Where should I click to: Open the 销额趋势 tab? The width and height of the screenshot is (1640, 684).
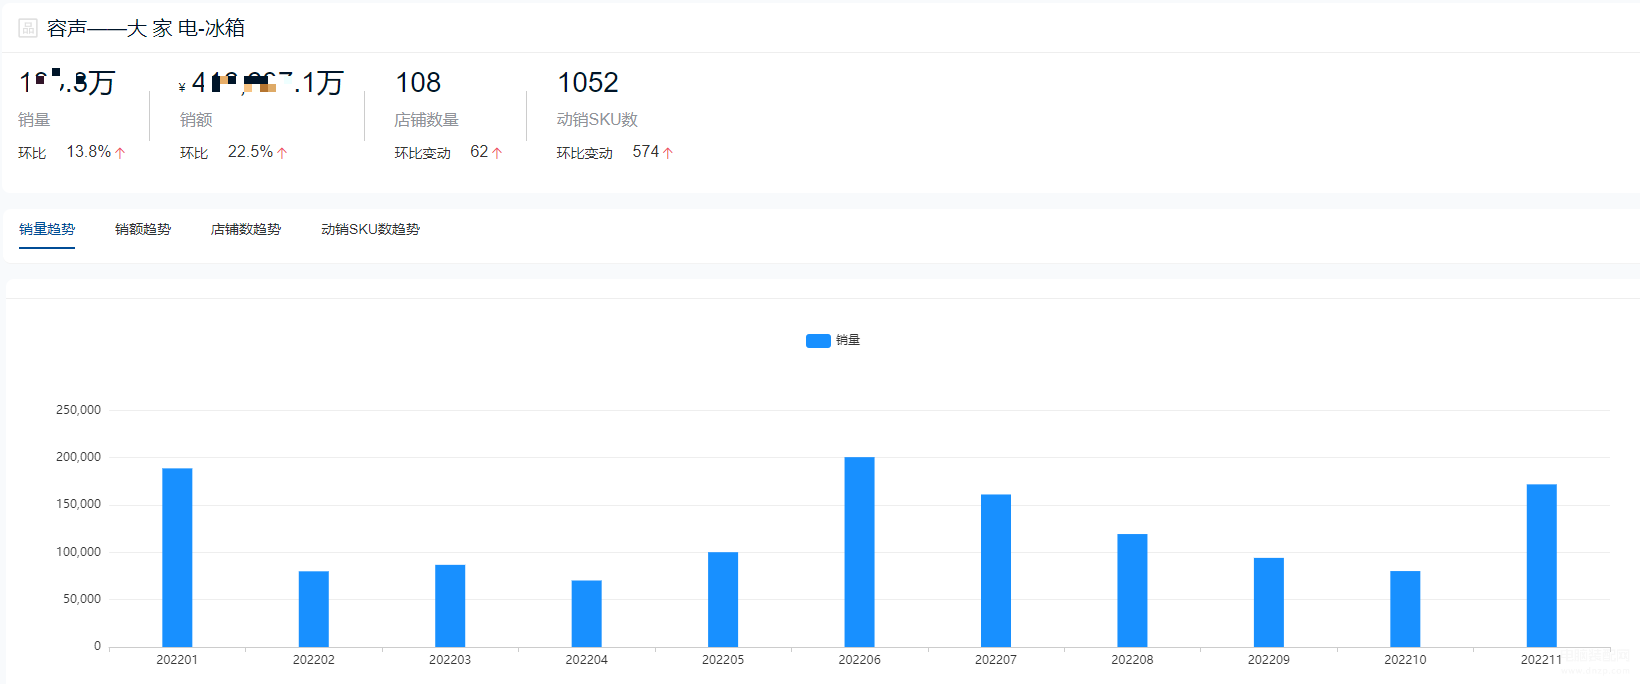tap(143, 229)
